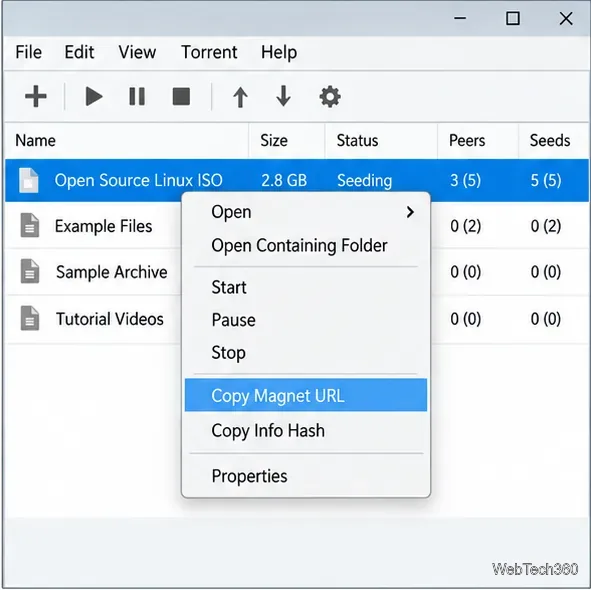Select the Sample Archive torrent row
The width and height of the screenshot is (591, 590).
297,272
